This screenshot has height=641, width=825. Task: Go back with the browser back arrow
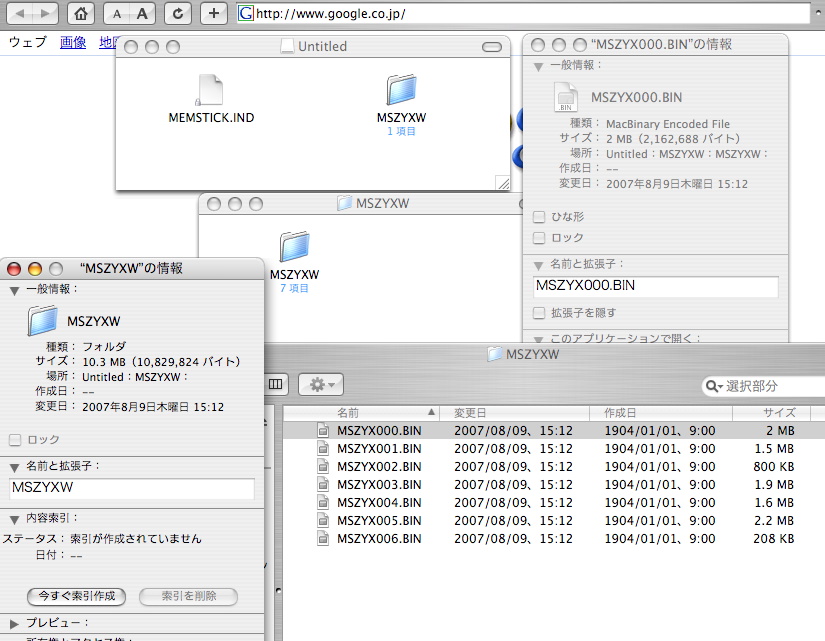pos(20,14)
